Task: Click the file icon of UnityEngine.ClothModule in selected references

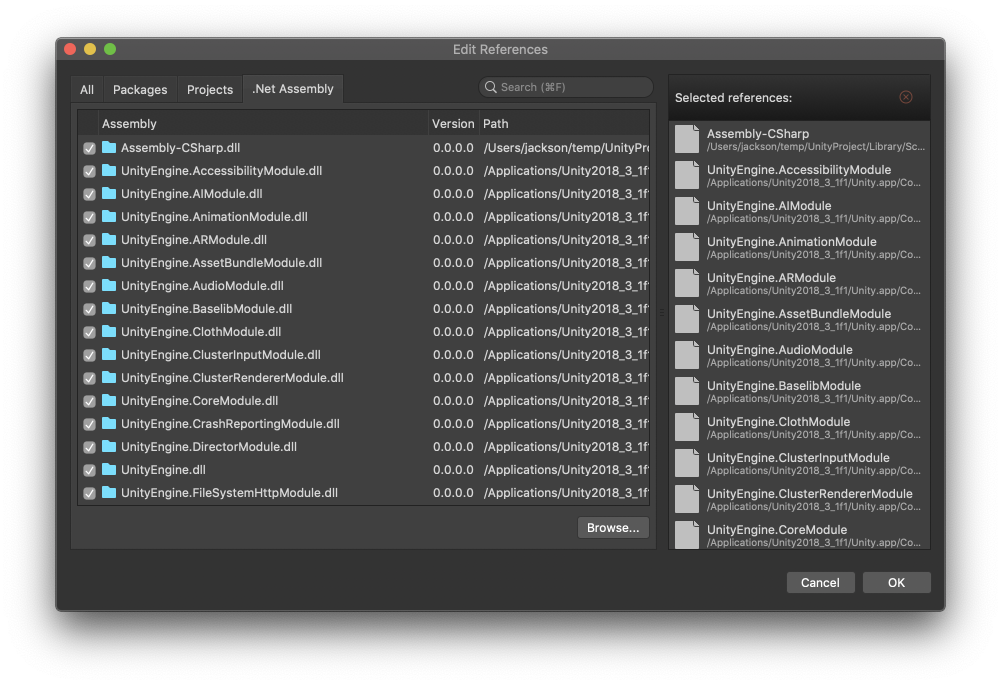Action: tap(688, 427)
